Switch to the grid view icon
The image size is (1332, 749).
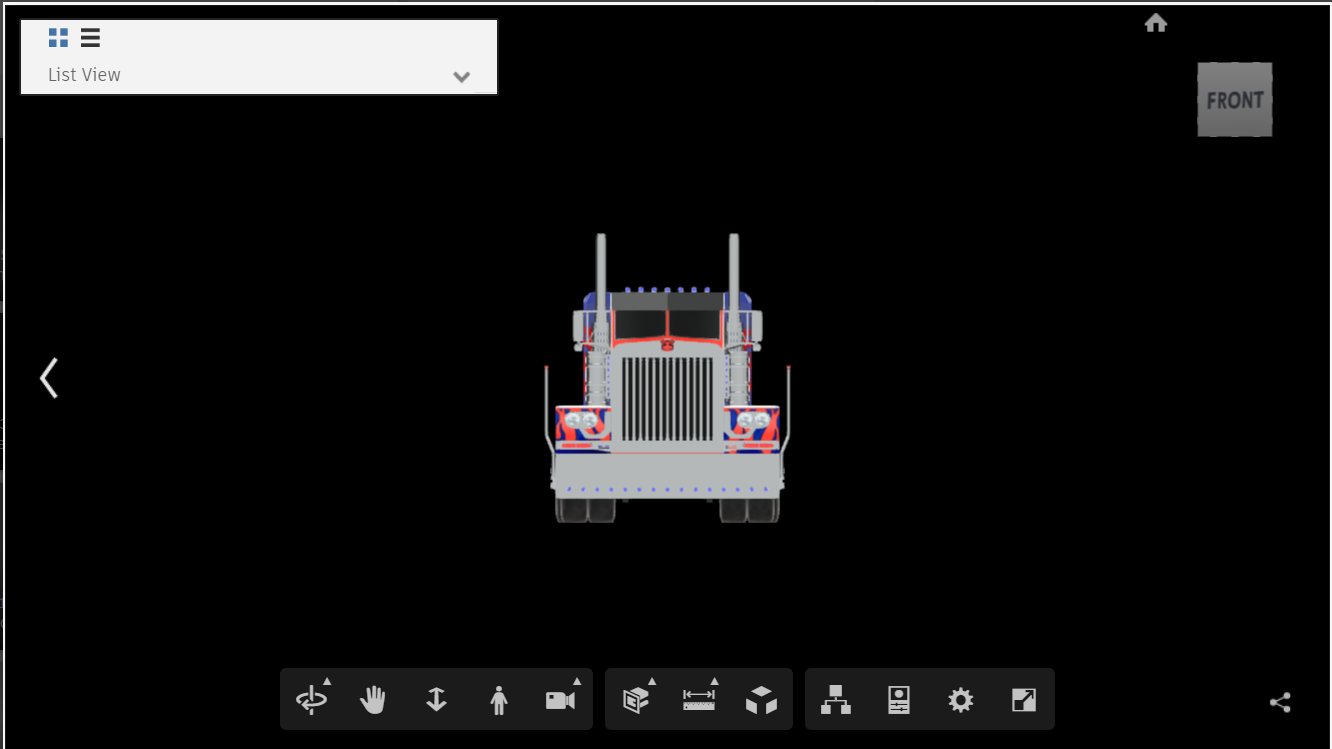[59, 38]
